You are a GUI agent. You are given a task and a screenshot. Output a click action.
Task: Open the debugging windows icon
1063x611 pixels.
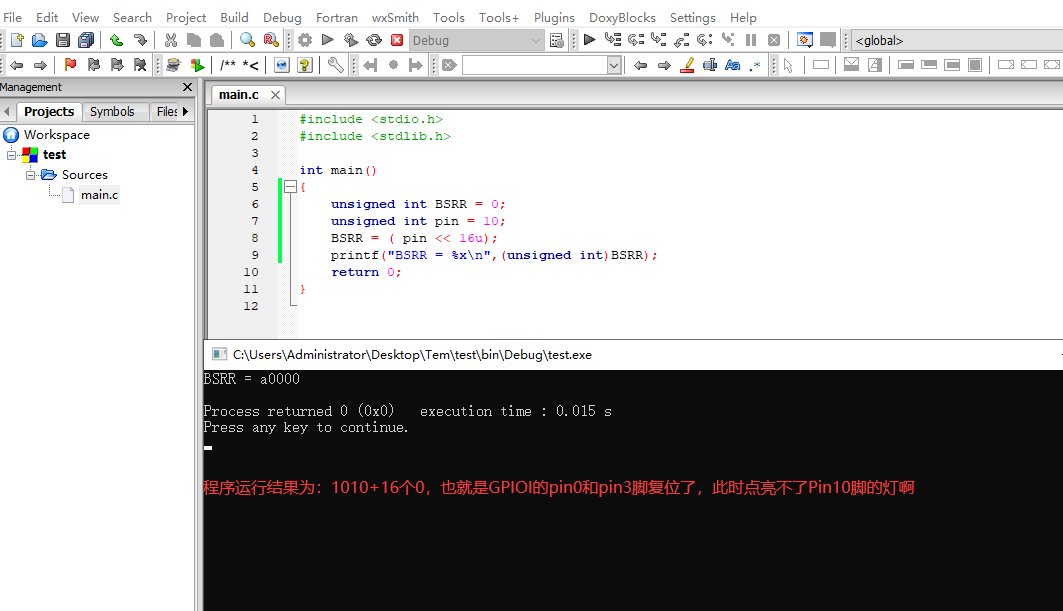tap(805, 39)
